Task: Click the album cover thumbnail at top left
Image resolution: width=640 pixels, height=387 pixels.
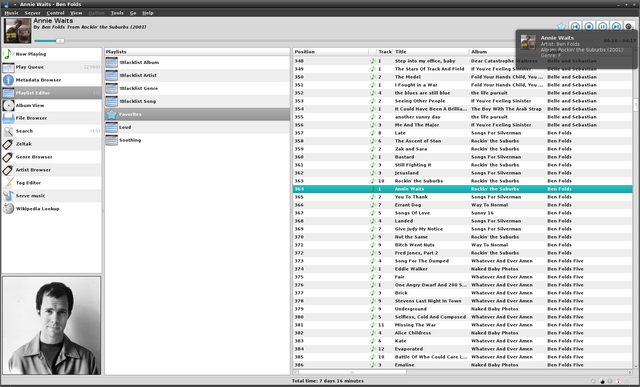Action: pyautogui.click(x=18, y=31)
